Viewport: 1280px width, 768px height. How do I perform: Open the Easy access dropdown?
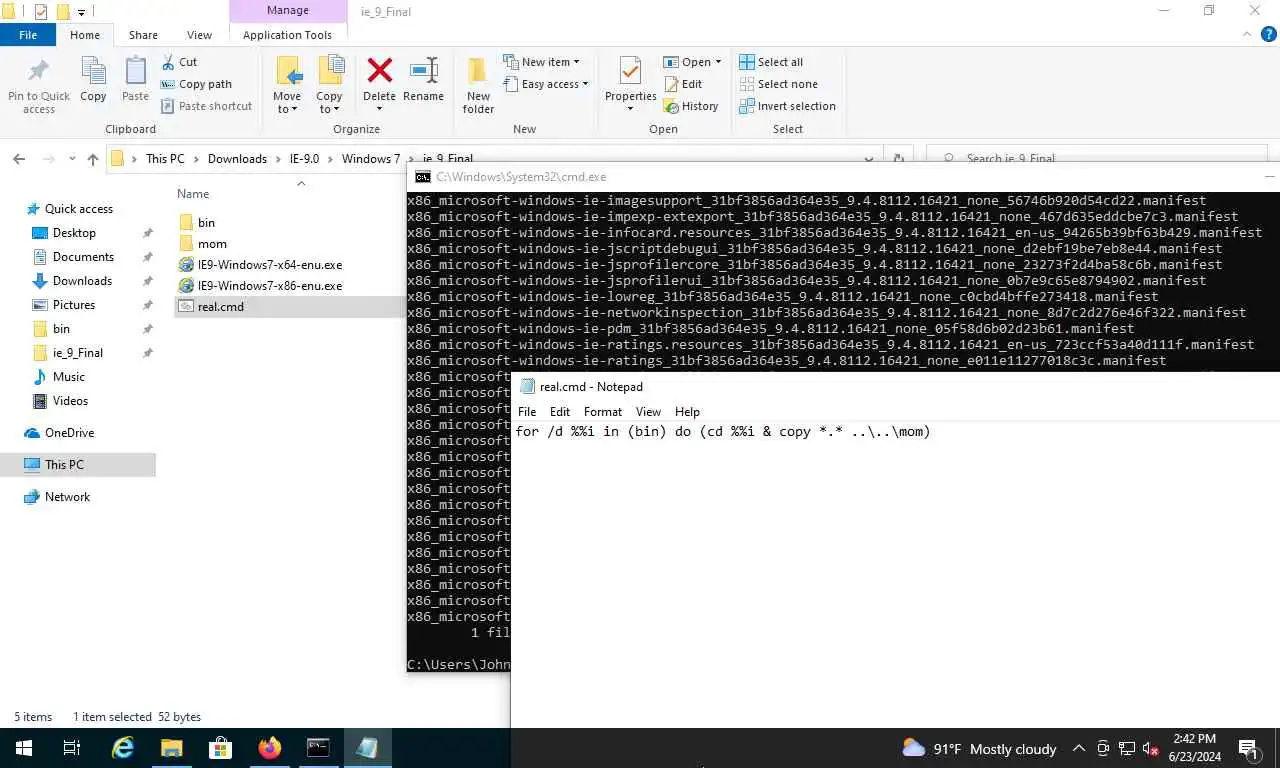click(x=545, y=84)
